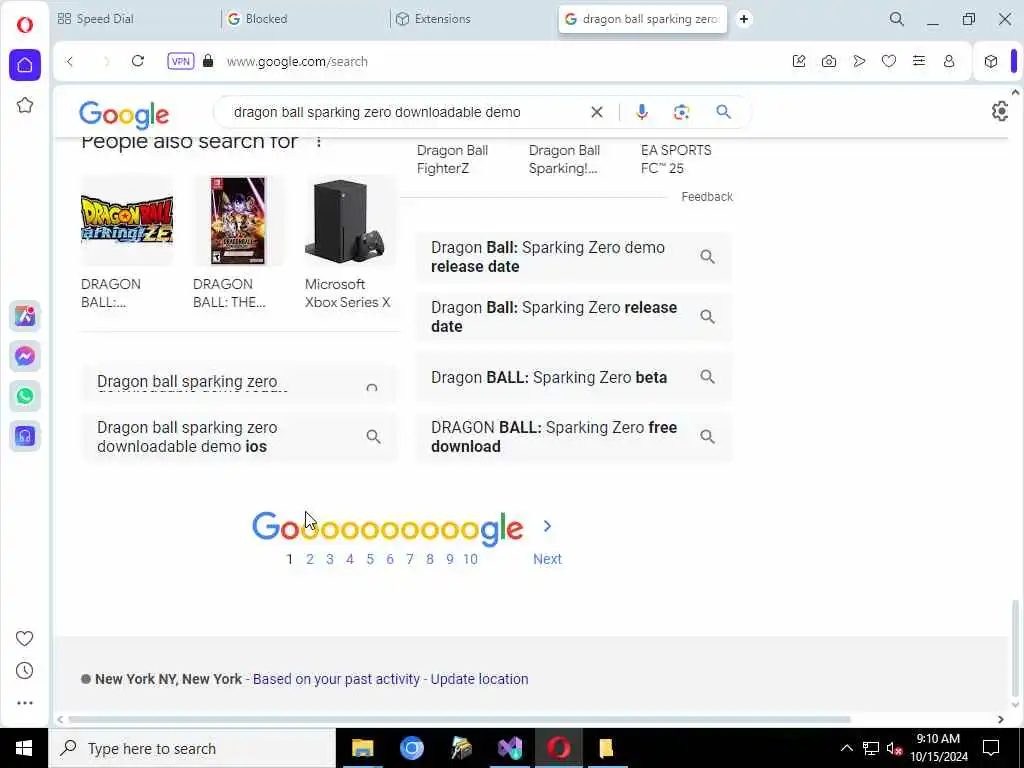Click the address bar URL

click(297, 61)
